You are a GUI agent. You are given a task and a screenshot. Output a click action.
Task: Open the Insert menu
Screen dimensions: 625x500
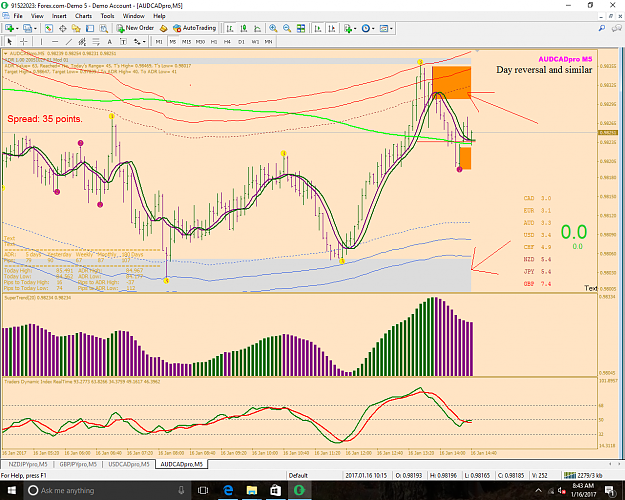pyautogui.click(x=59, y=16)
